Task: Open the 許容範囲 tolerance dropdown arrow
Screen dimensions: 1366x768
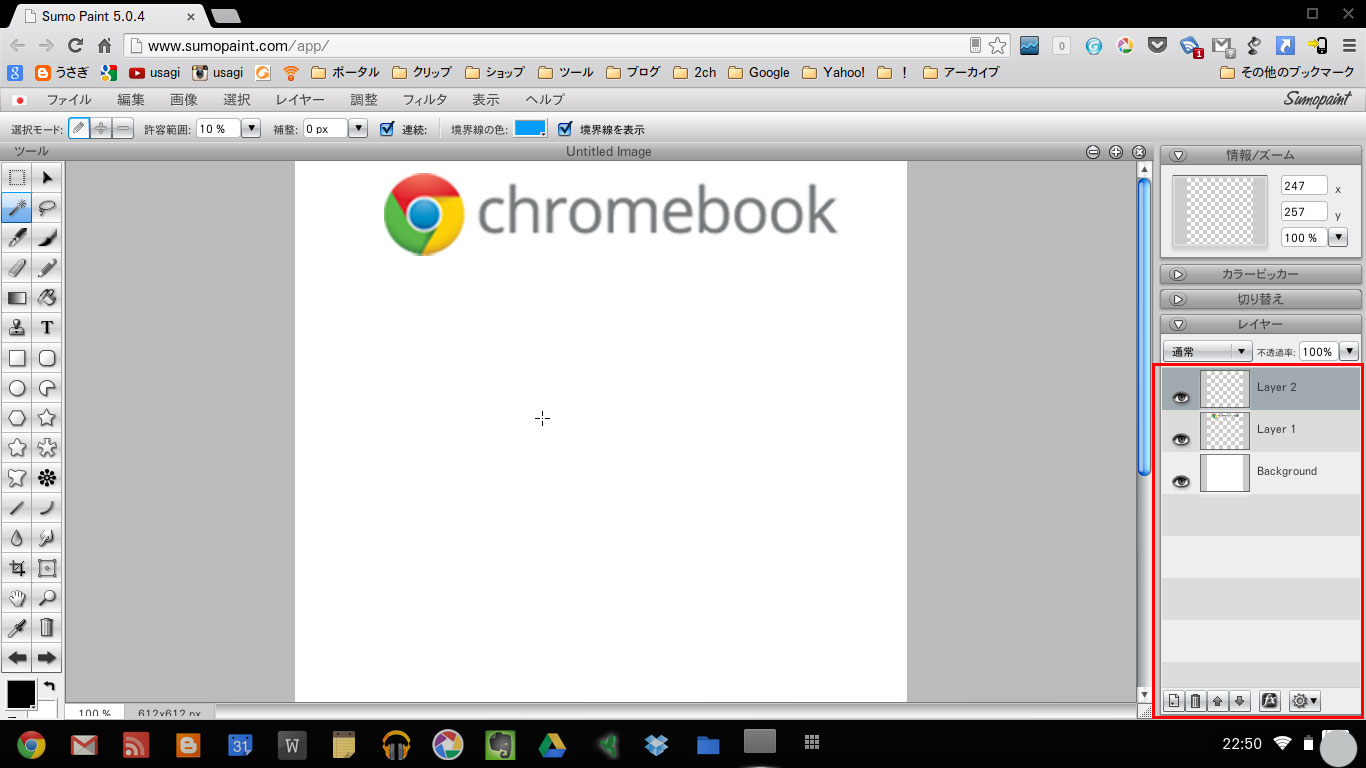Action: click(251, 129)
